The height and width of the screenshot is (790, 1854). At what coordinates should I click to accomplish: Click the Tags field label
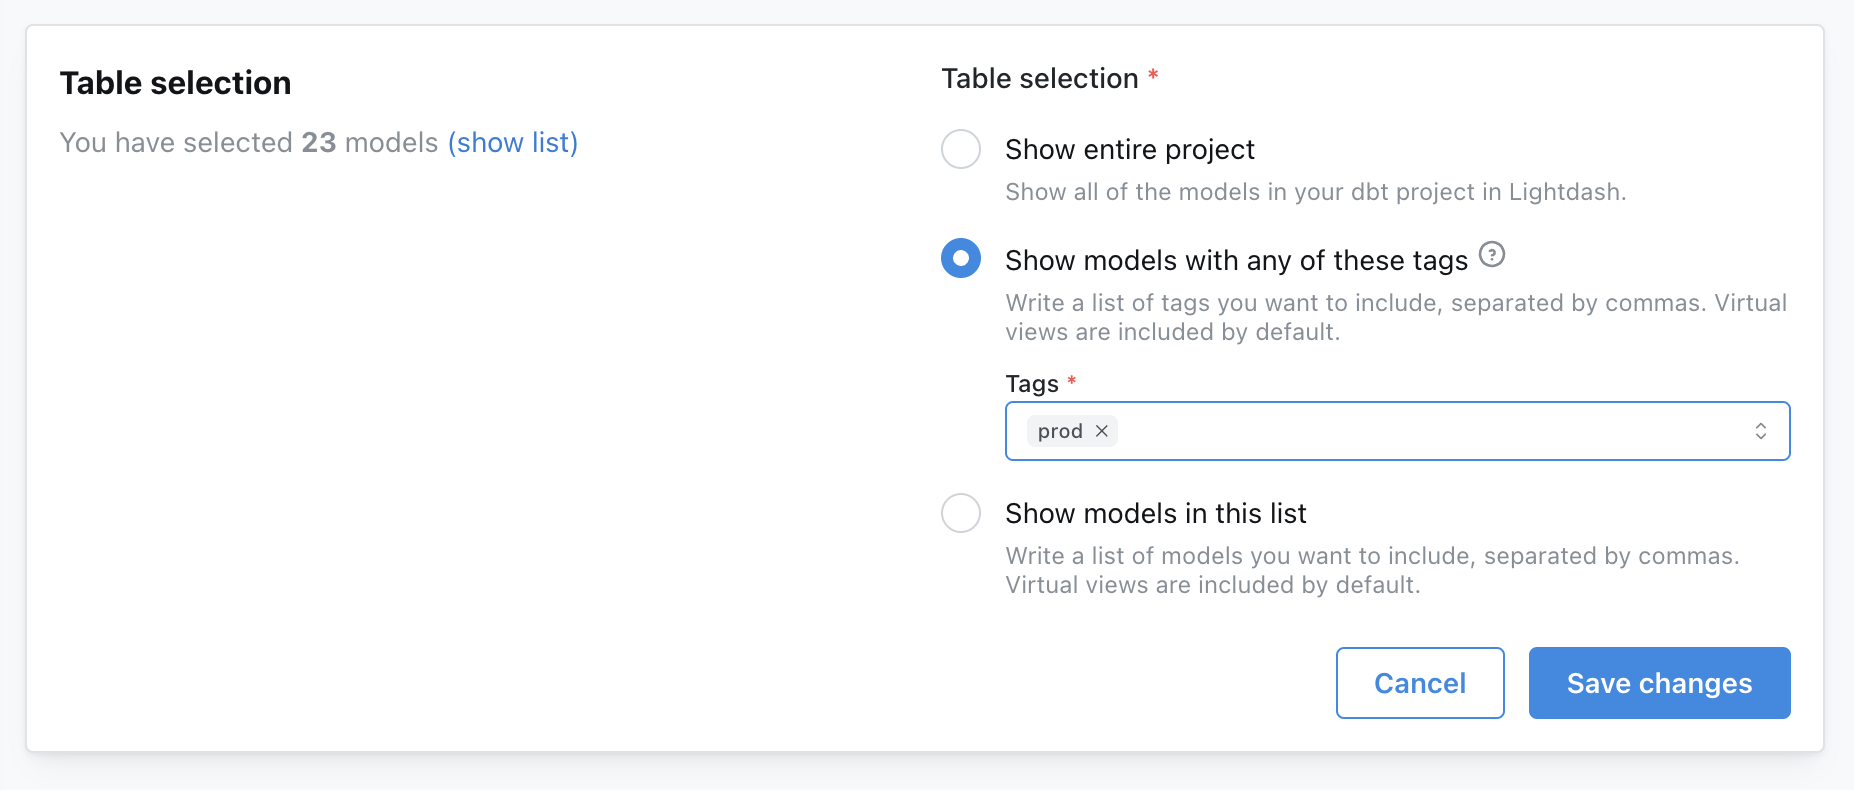pyautogui.click(x=1031, y=384)
